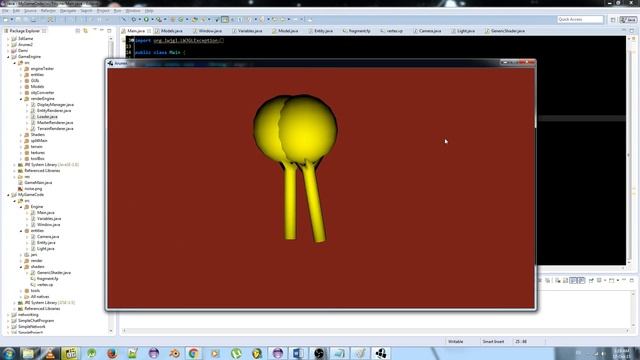The width and height of the screenshot is (640, 360).
Task: Collapse the shaders package in MyGameCode
Action: pyautogui.click(x=21, y=267)
